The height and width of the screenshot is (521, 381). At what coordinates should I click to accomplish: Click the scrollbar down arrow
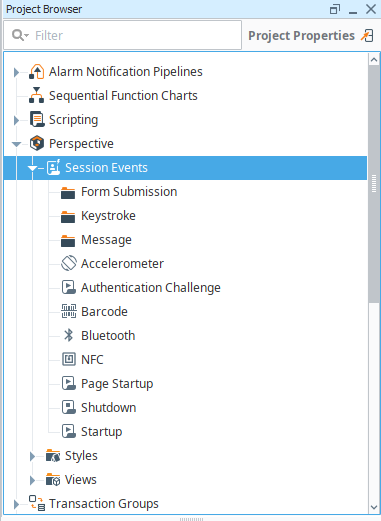[x=374, y=507]
